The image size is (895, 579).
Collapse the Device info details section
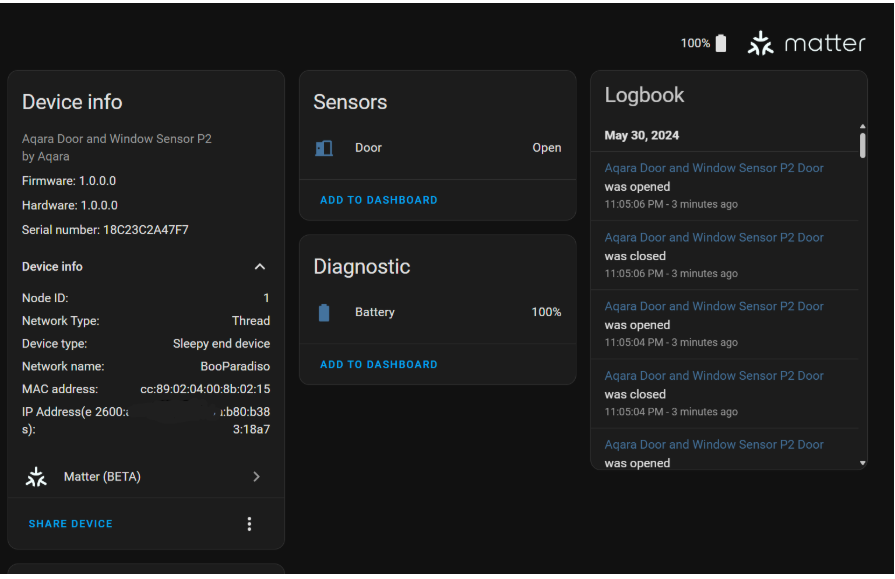[260, 267]
